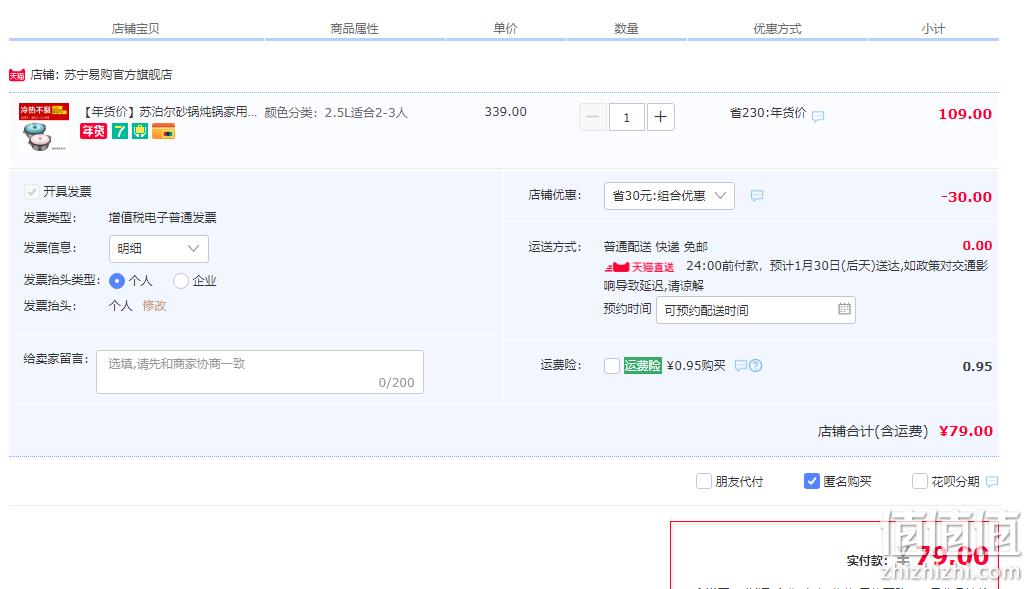Enable the 花呗分期 checkbox

pos(920,481)
